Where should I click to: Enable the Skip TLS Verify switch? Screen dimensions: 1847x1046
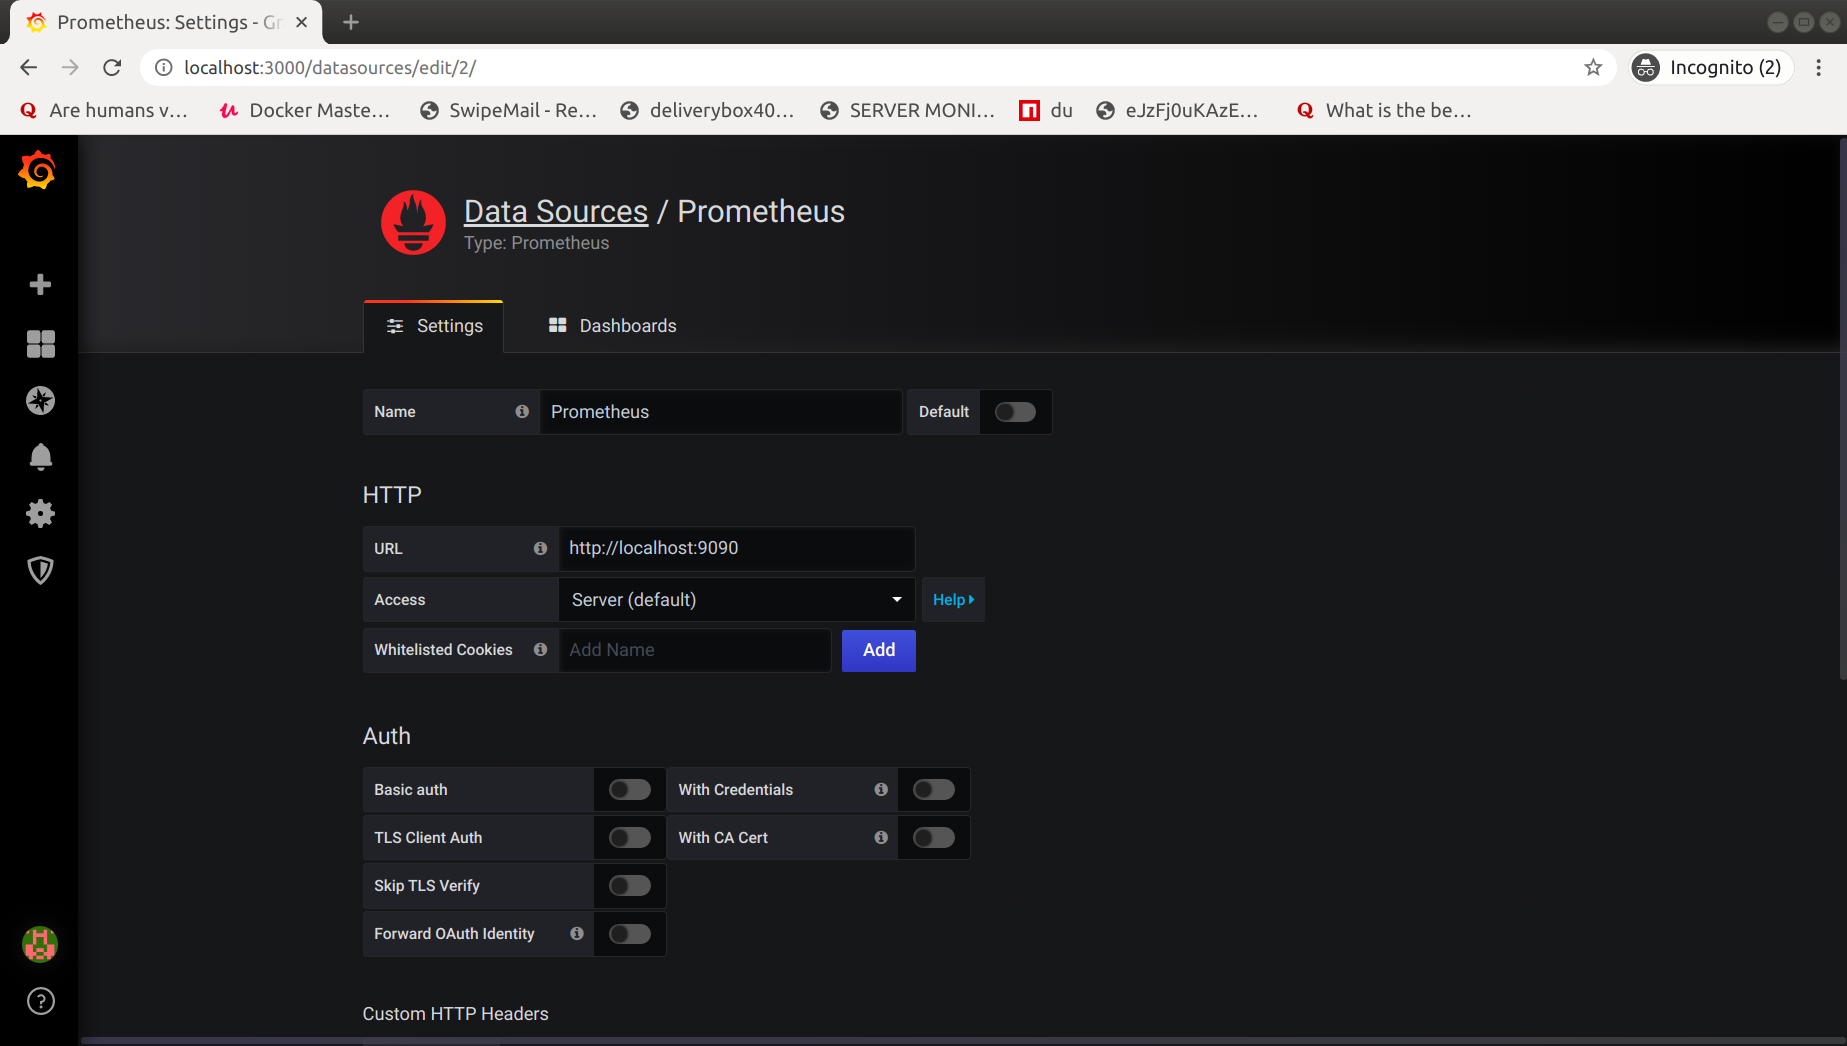(x=630, y=886)
